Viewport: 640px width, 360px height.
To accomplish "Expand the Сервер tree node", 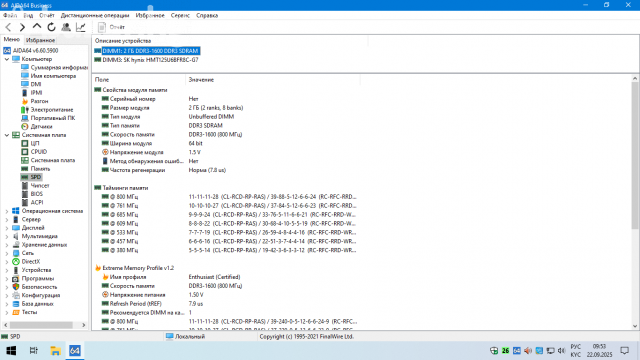I will (7, 220).
